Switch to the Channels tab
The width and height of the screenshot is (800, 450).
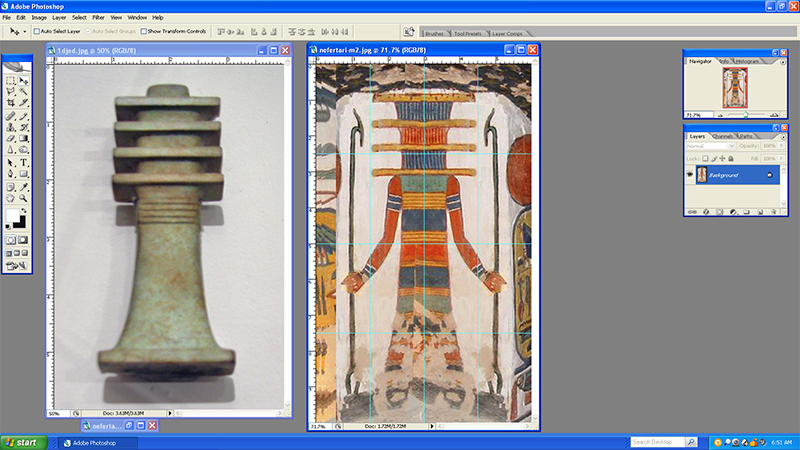723,135
